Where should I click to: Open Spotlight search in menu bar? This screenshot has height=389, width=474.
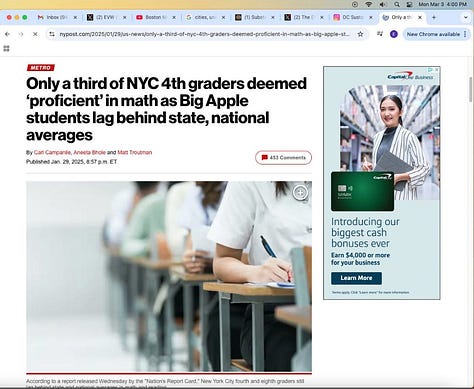click(x=397, y=4)
